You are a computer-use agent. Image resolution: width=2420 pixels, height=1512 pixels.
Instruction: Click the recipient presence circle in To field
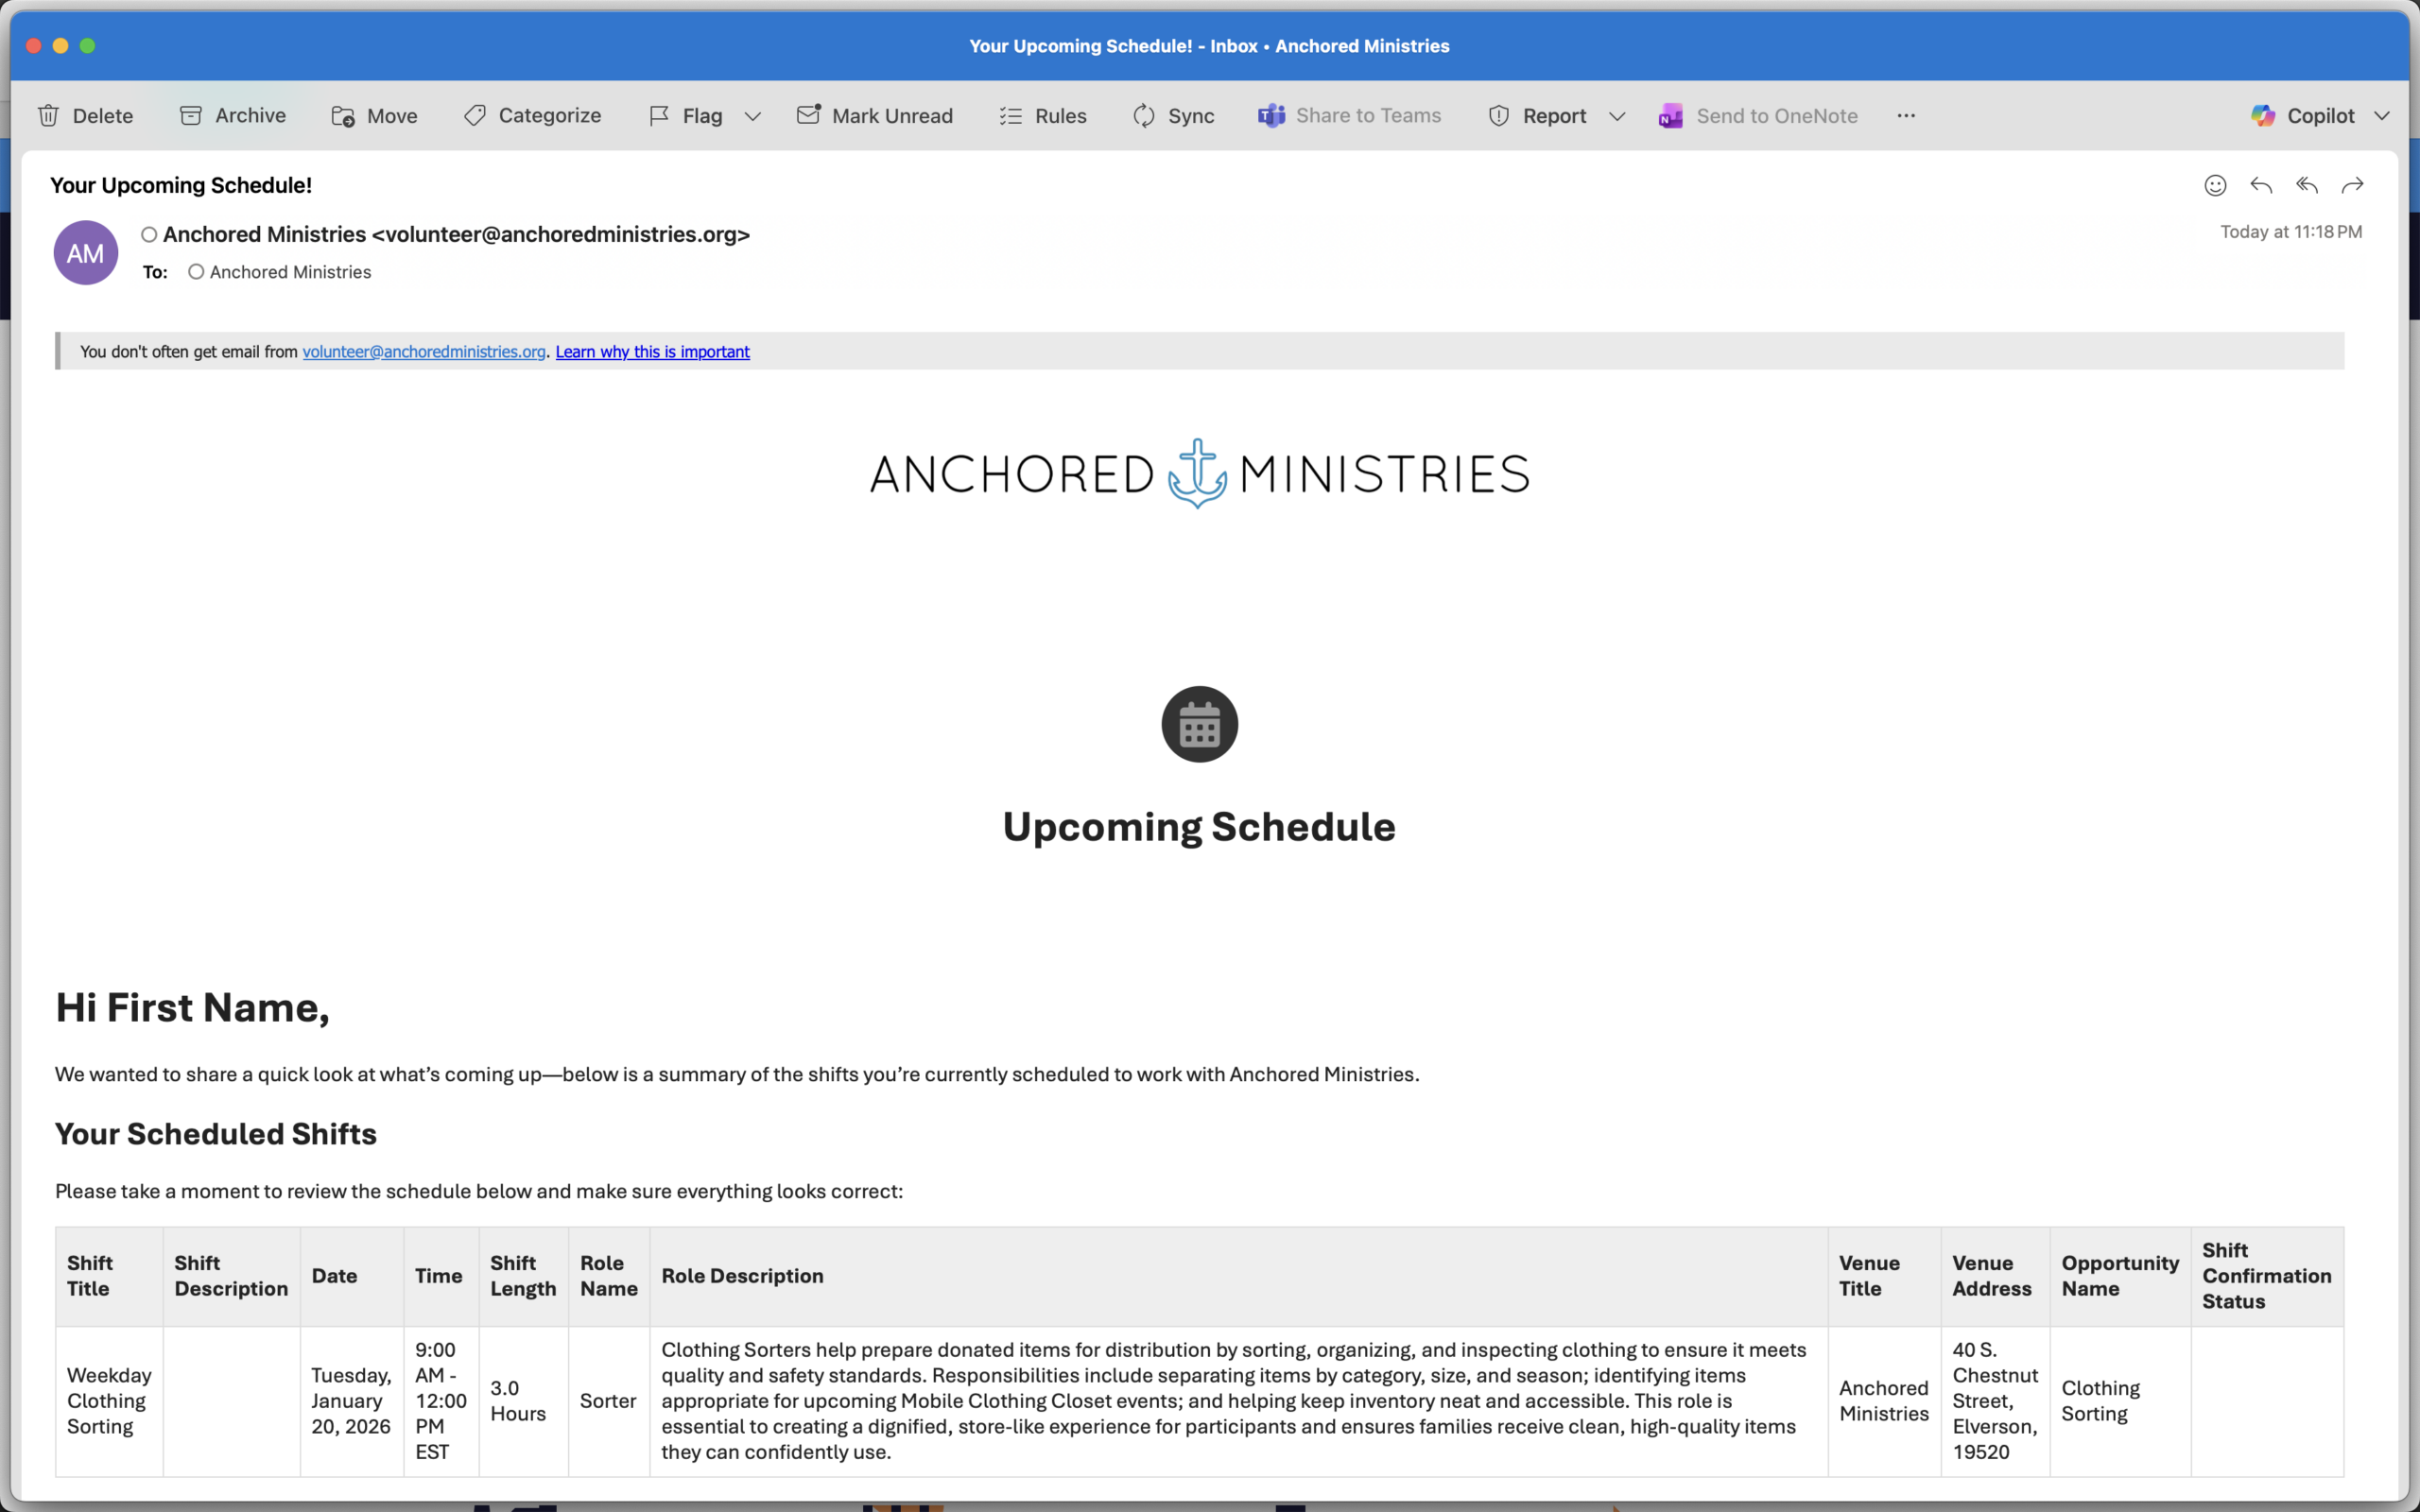[x=196, y=272]
